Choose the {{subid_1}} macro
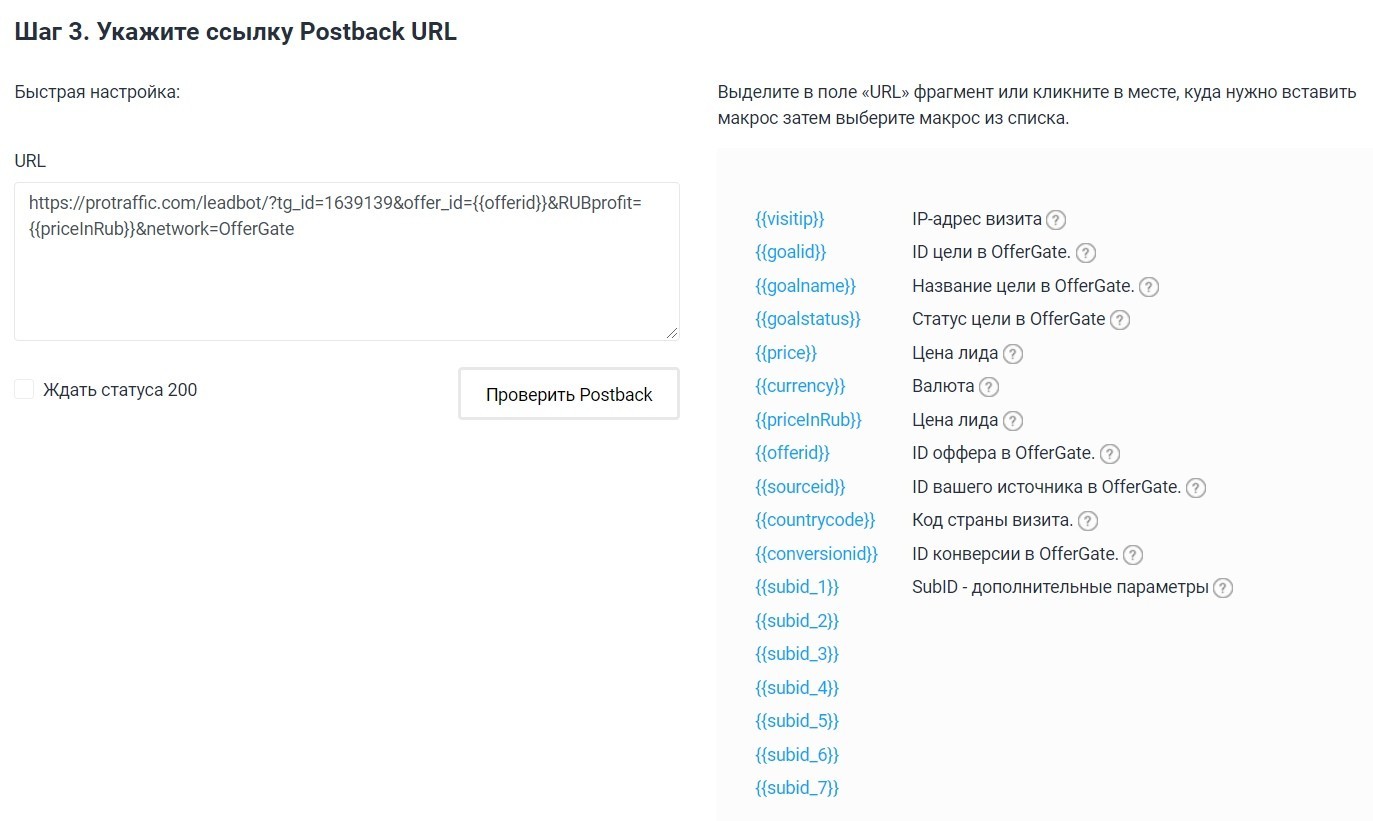Image resolution: width=1373 pixels, height=821 pixels. point(797,587)
